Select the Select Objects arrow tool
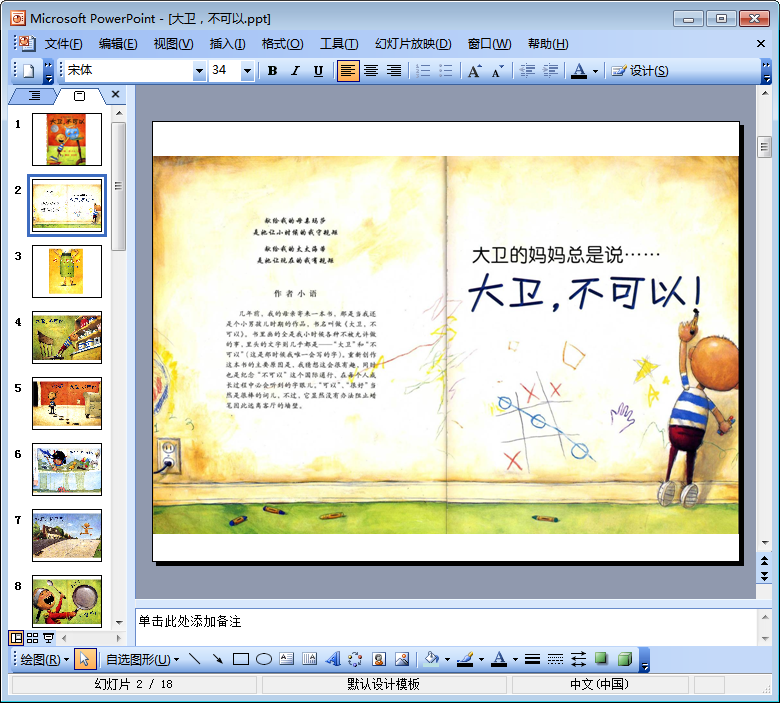The image size is (780, 703). click(x=85, y=660)
